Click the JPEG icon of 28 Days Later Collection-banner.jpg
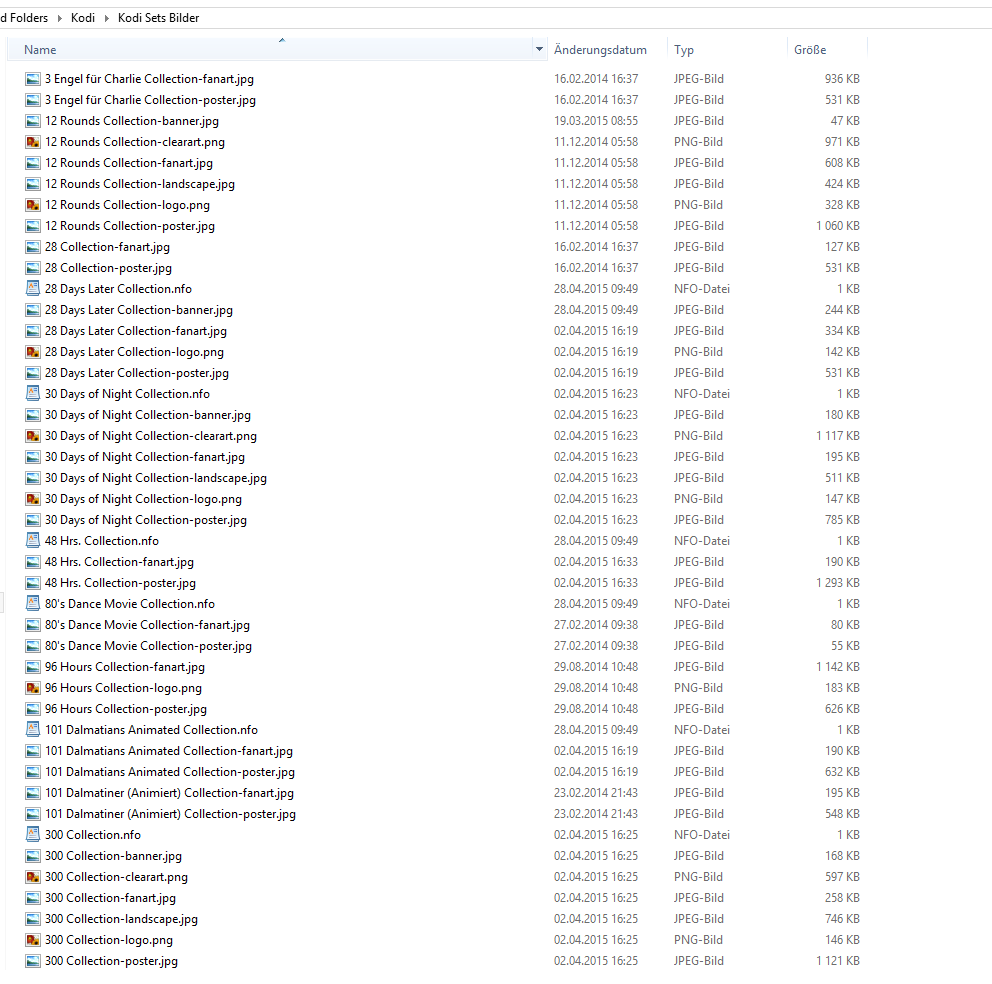Screen dimensions: 992x984 pos(33,310)
